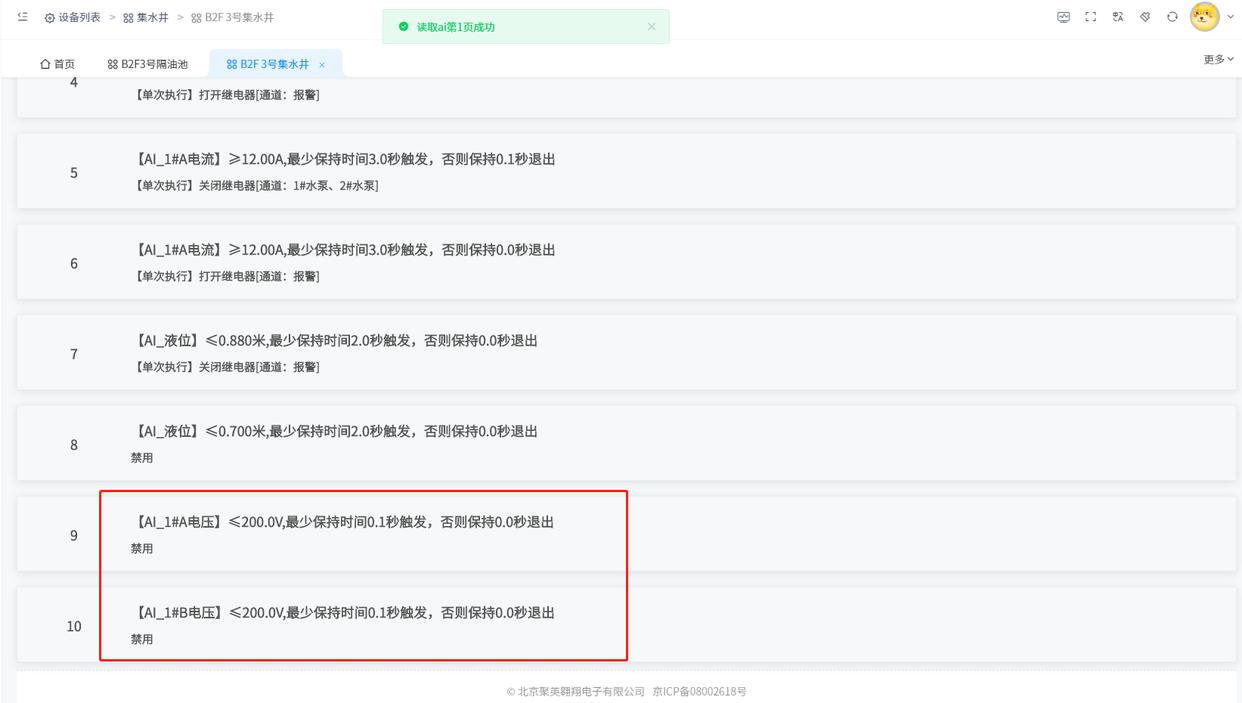Dismiss the 读取ai第1页成功 notification

click(x=651, y=27)
